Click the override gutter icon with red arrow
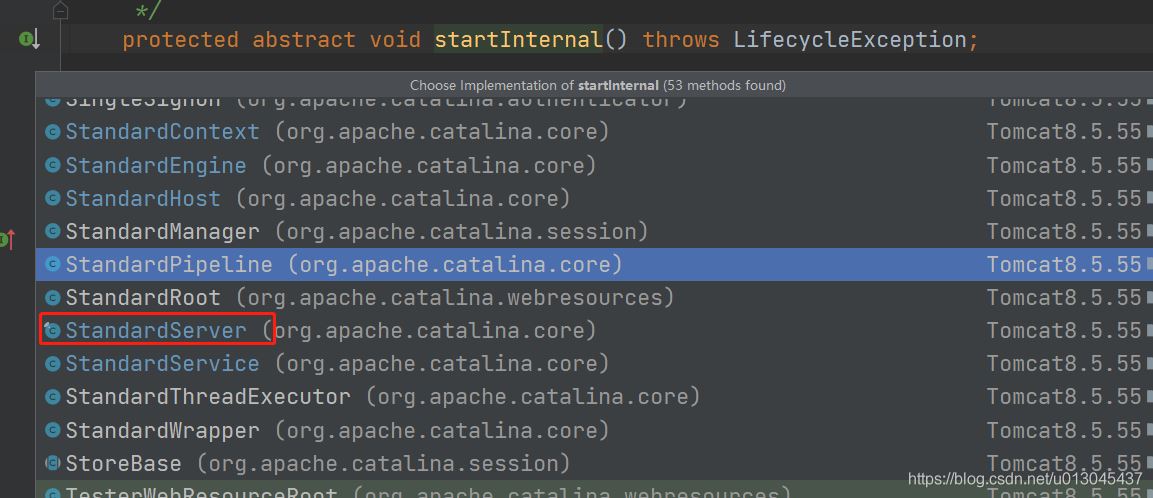This screenshot has width=1153, height=498. (8, 239)
